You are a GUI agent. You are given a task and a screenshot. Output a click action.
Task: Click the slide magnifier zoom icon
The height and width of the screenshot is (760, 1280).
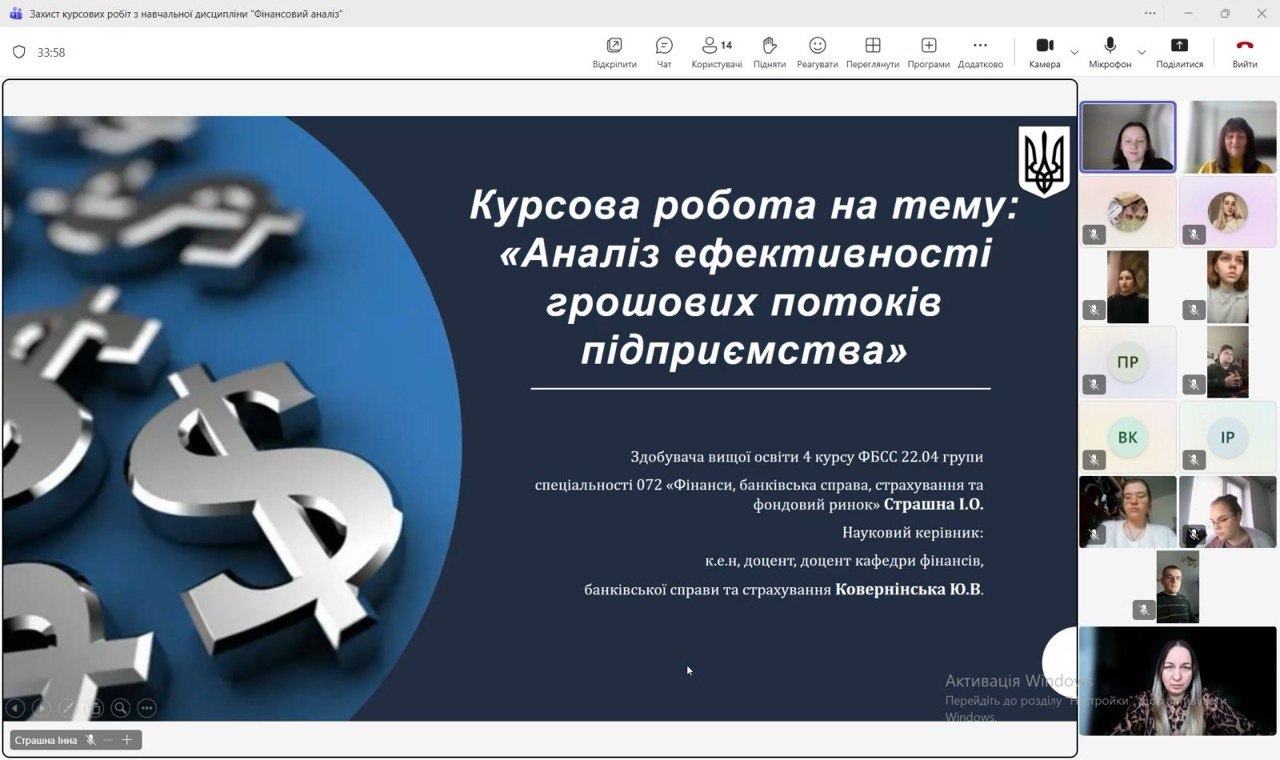[x=120, y=708]
